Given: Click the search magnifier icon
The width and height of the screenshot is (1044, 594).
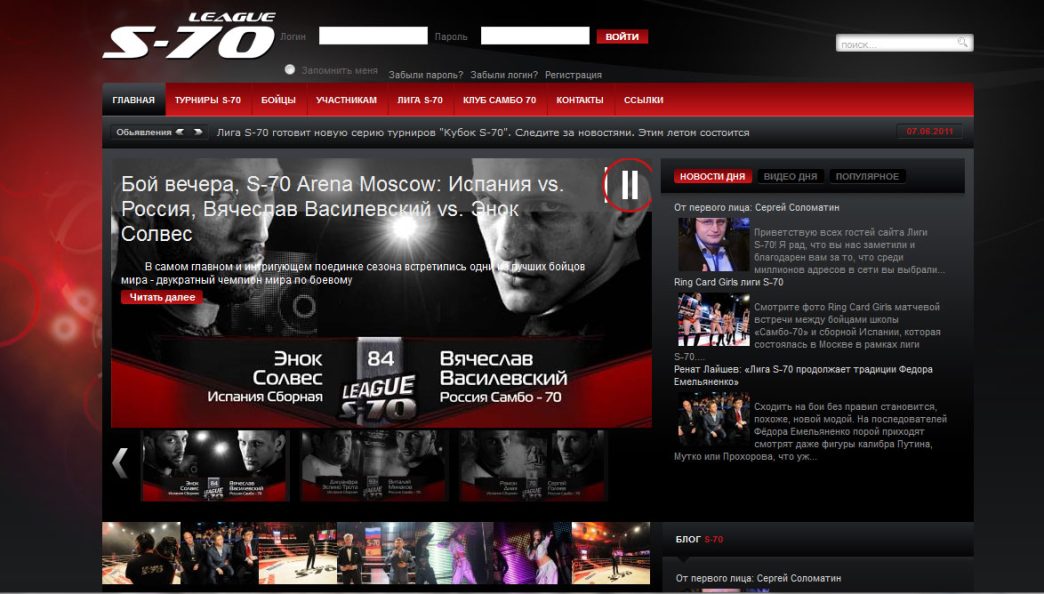Looking at the screenshot, I should pyautogui.click(x=962, y=43).
